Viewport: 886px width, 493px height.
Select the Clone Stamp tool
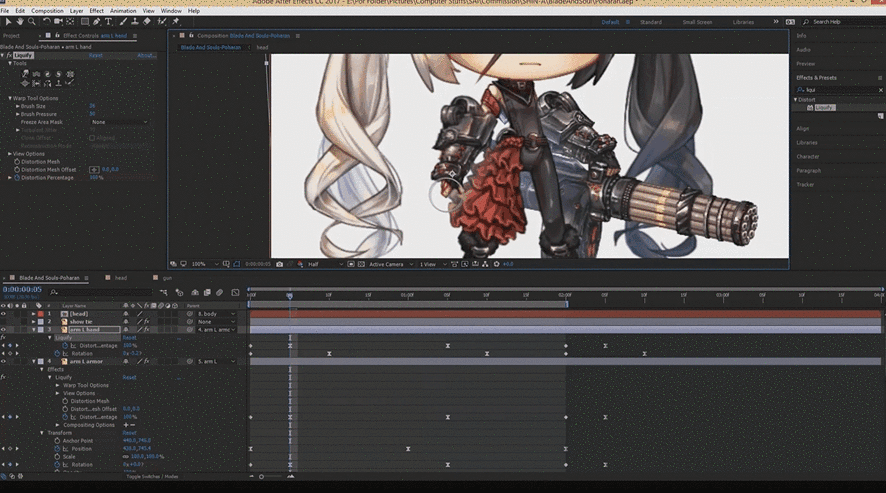point(134,21)
